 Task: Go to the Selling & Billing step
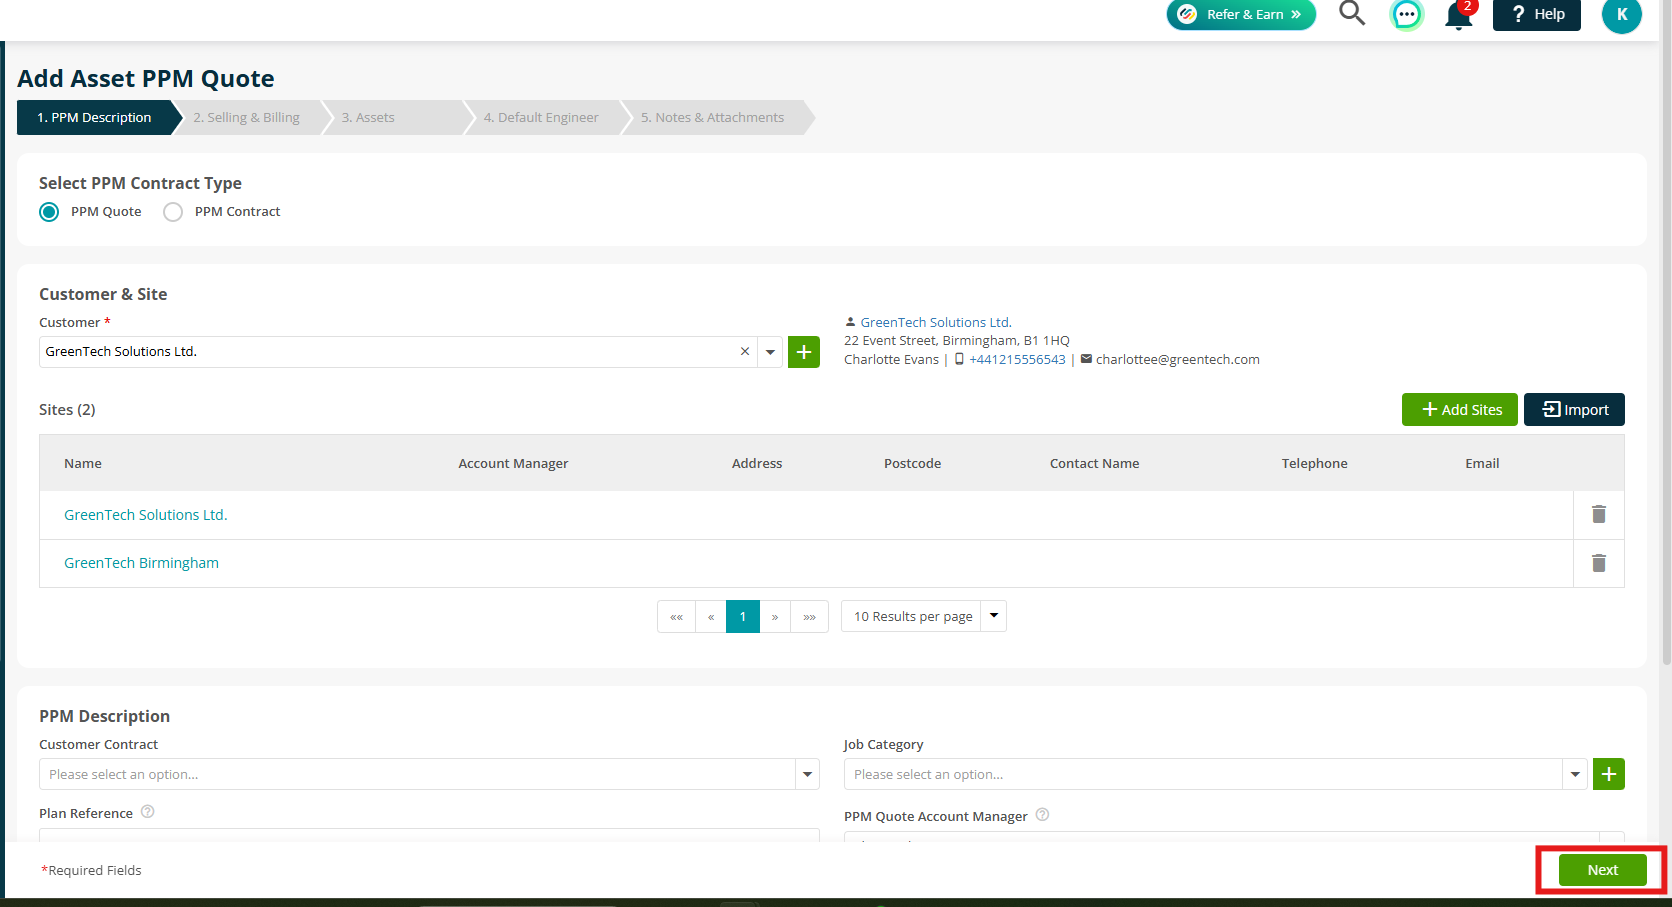[x=247, y=117]
